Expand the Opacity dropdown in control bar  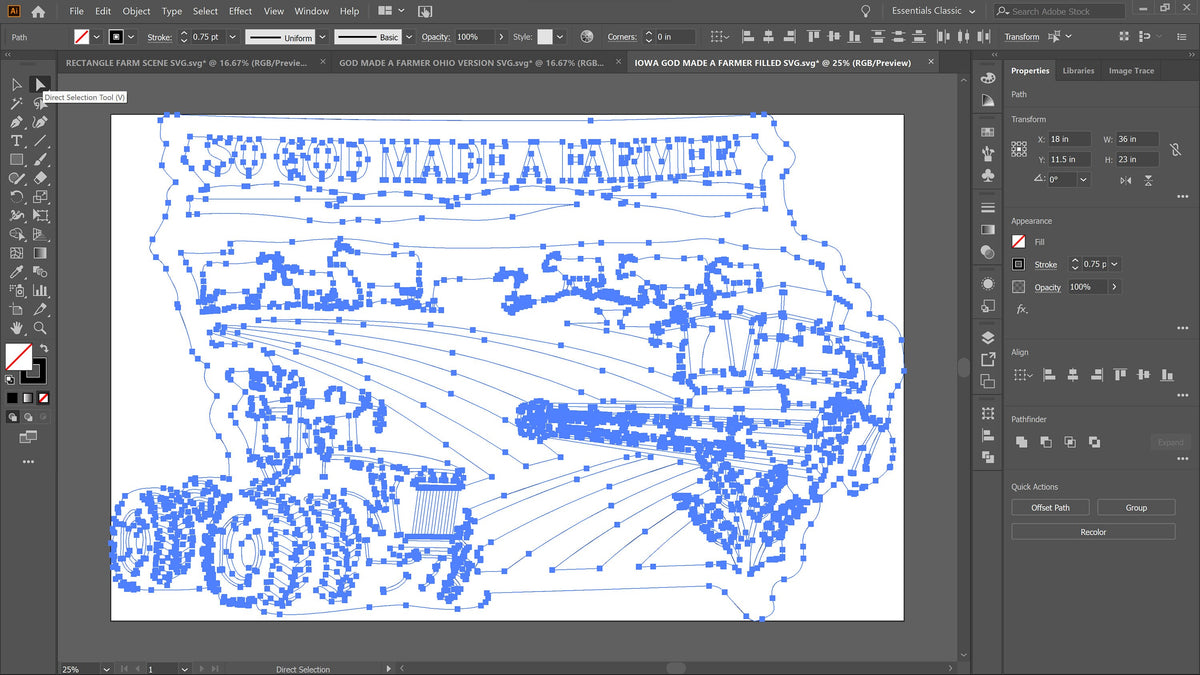(x=501, y=37)
